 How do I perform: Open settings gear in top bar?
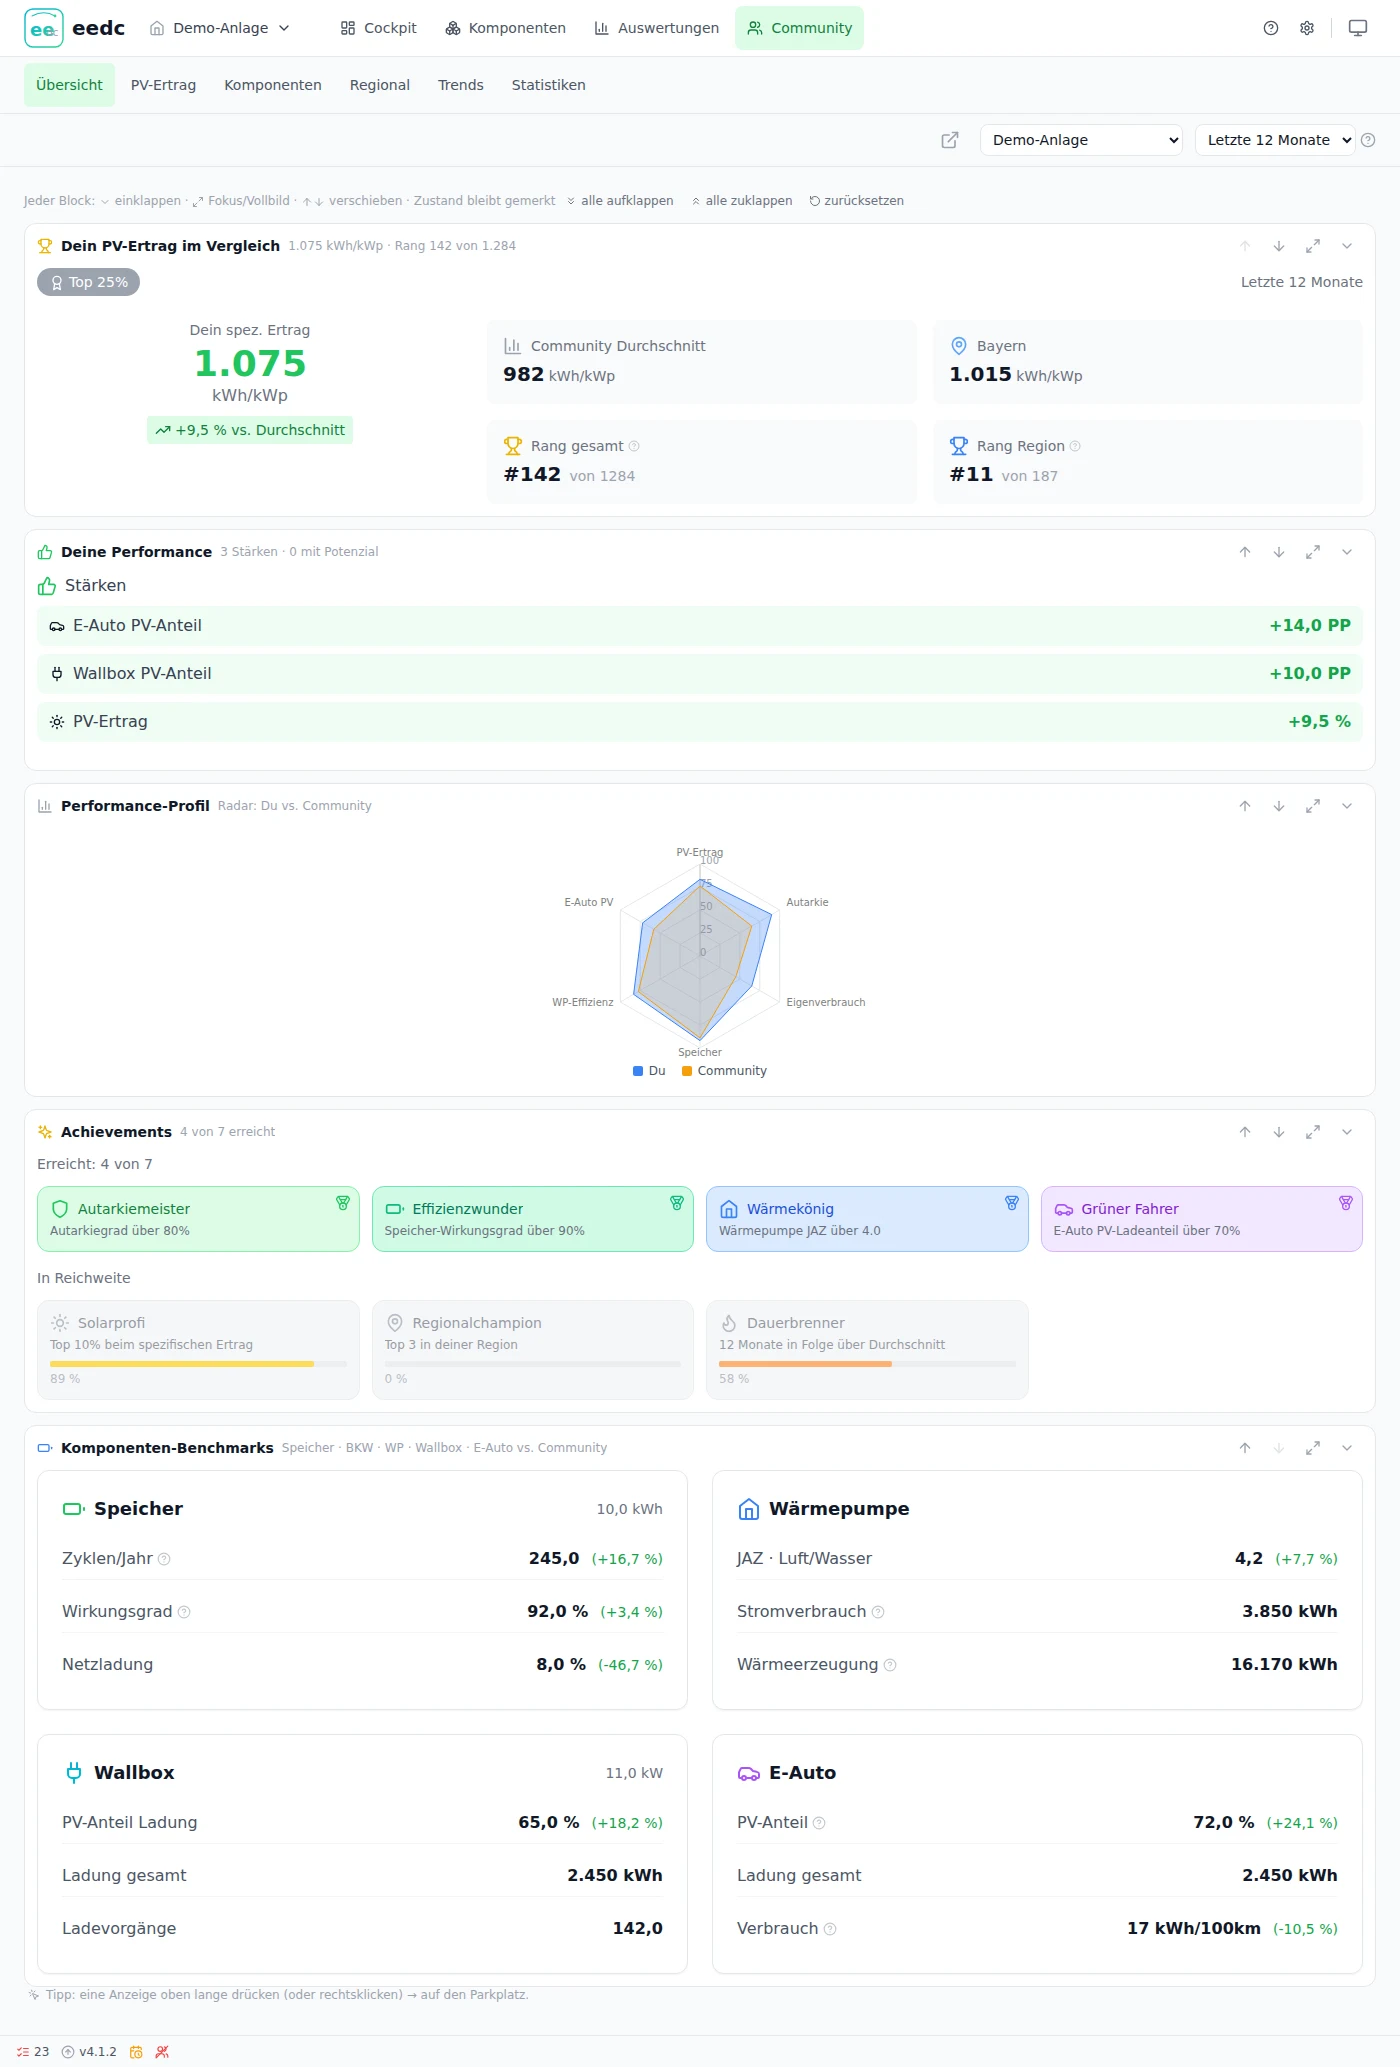coord(1307,28)
